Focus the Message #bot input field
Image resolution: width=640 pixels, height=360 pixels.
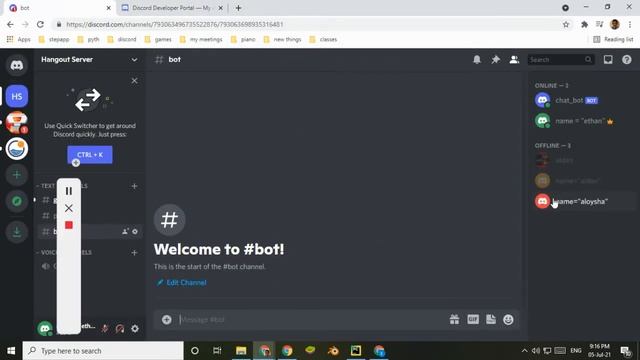point(311,320)
